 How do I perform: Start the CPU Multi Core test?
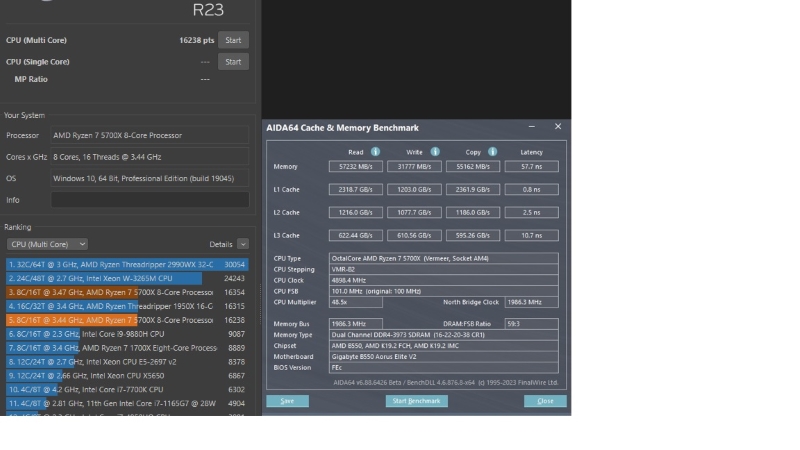[233, 40]
